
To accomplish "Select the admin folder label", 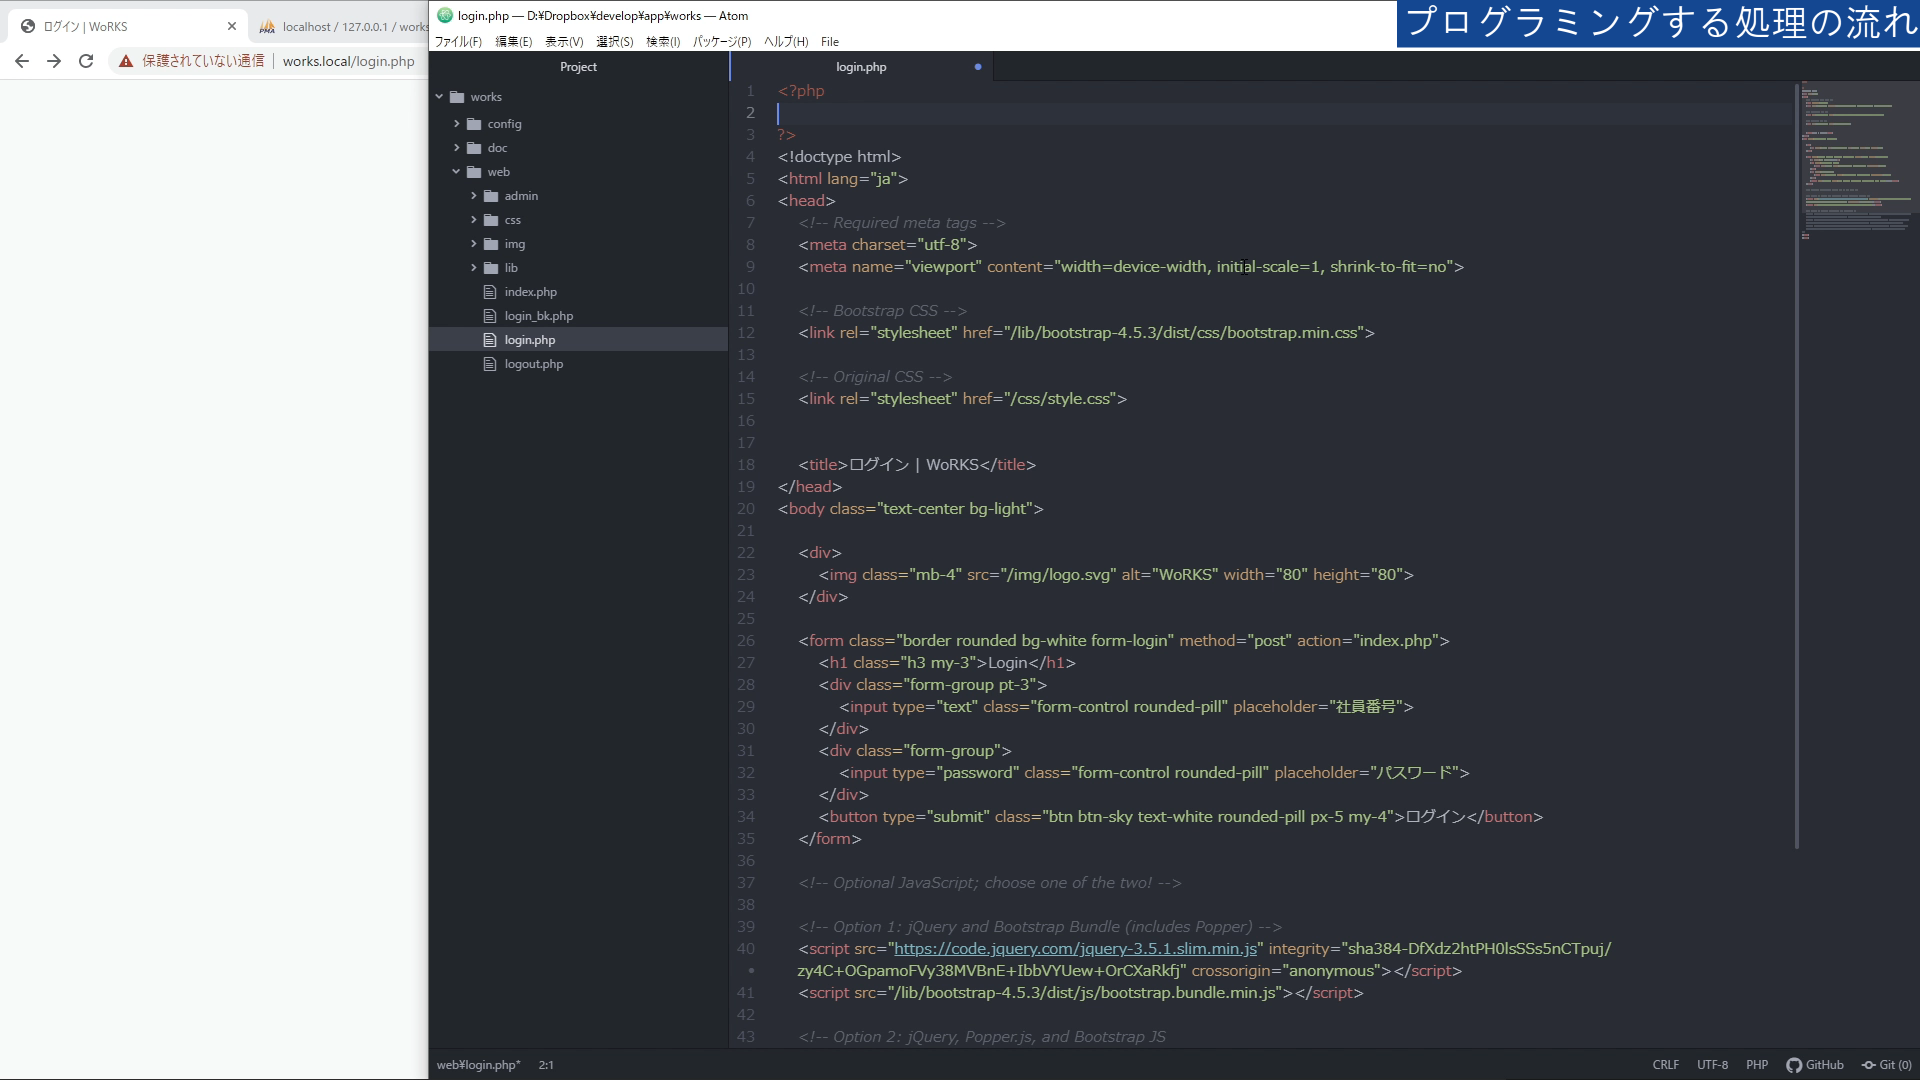I will tap(521, 196).
